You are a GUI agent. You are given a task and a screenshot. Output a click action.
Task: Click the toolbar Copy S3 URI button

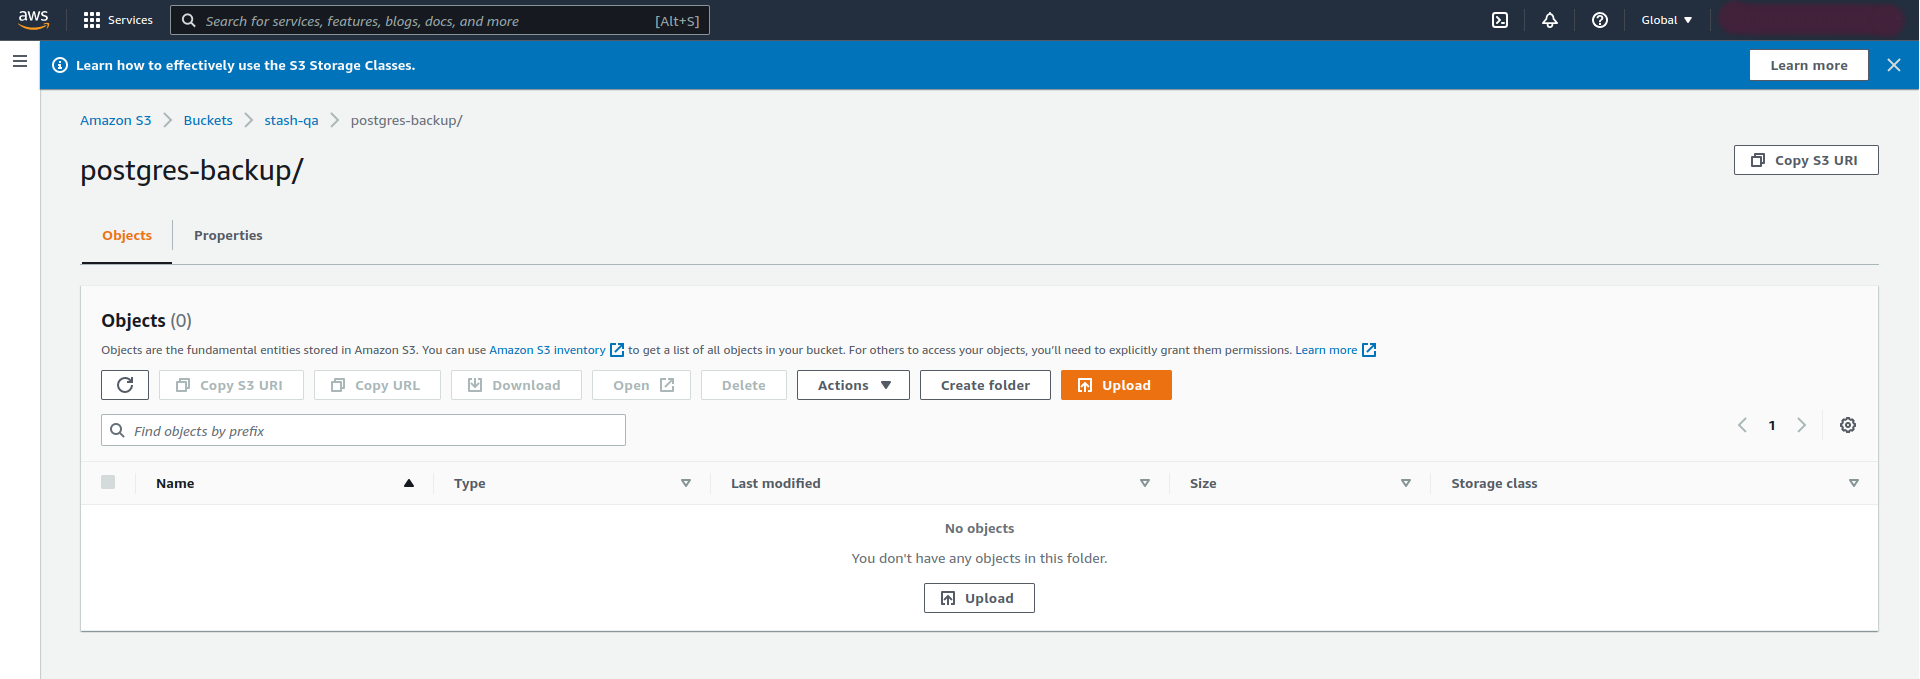pyautogui.click(x=231, y=385)
